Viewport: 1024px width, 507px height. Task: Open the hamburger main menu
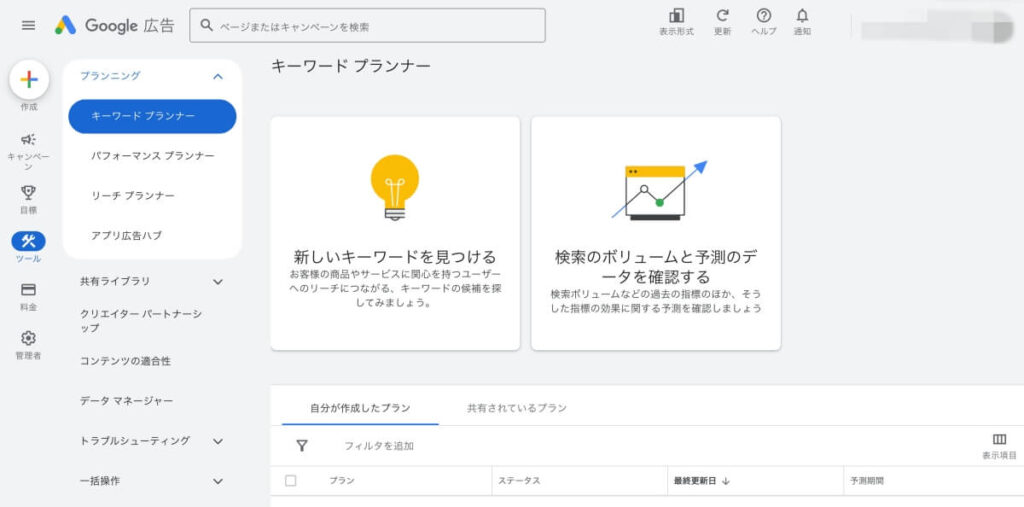point(28,25)
